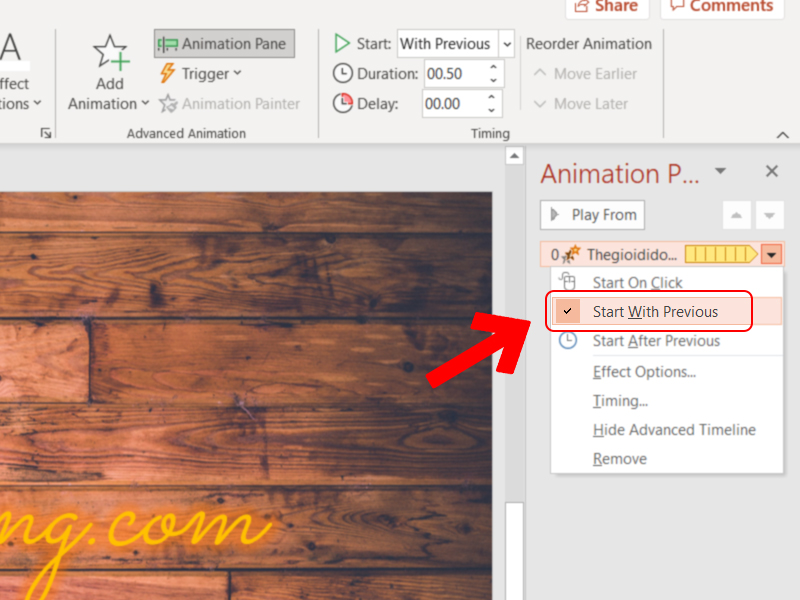Choose the checked Start With Previous option

tap(655, 312)
